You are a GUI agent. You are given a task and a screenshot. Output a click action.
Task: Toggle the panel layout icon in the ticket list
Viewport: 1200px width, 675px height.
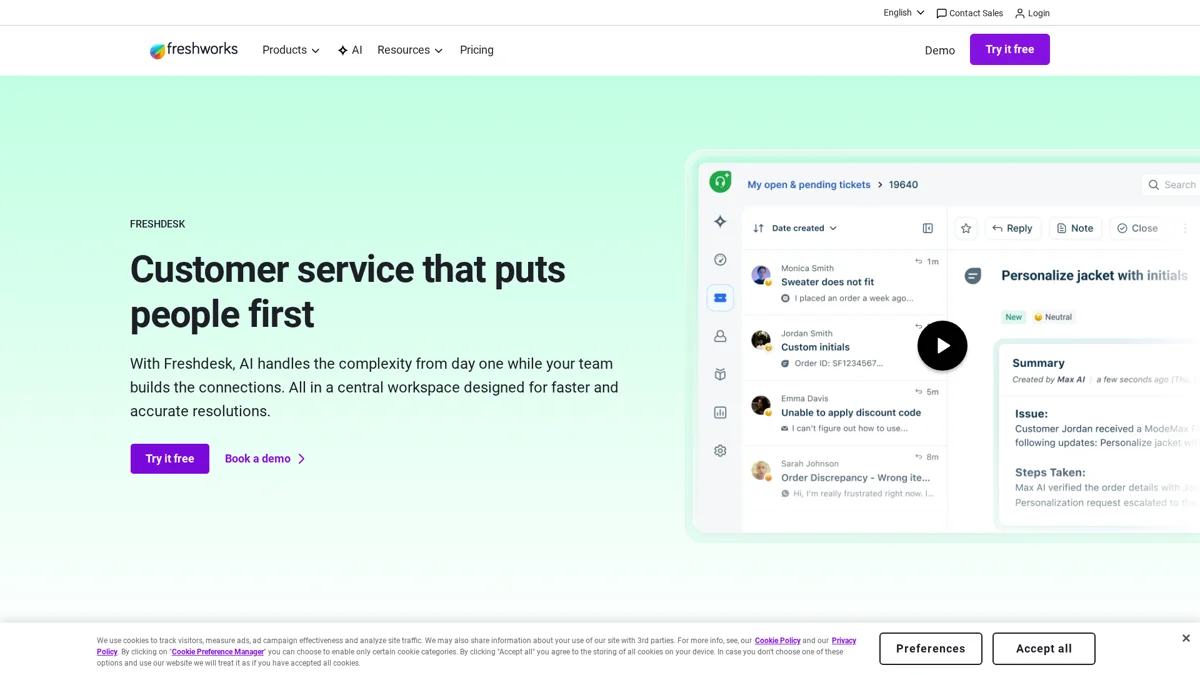(x=928, y=228)
